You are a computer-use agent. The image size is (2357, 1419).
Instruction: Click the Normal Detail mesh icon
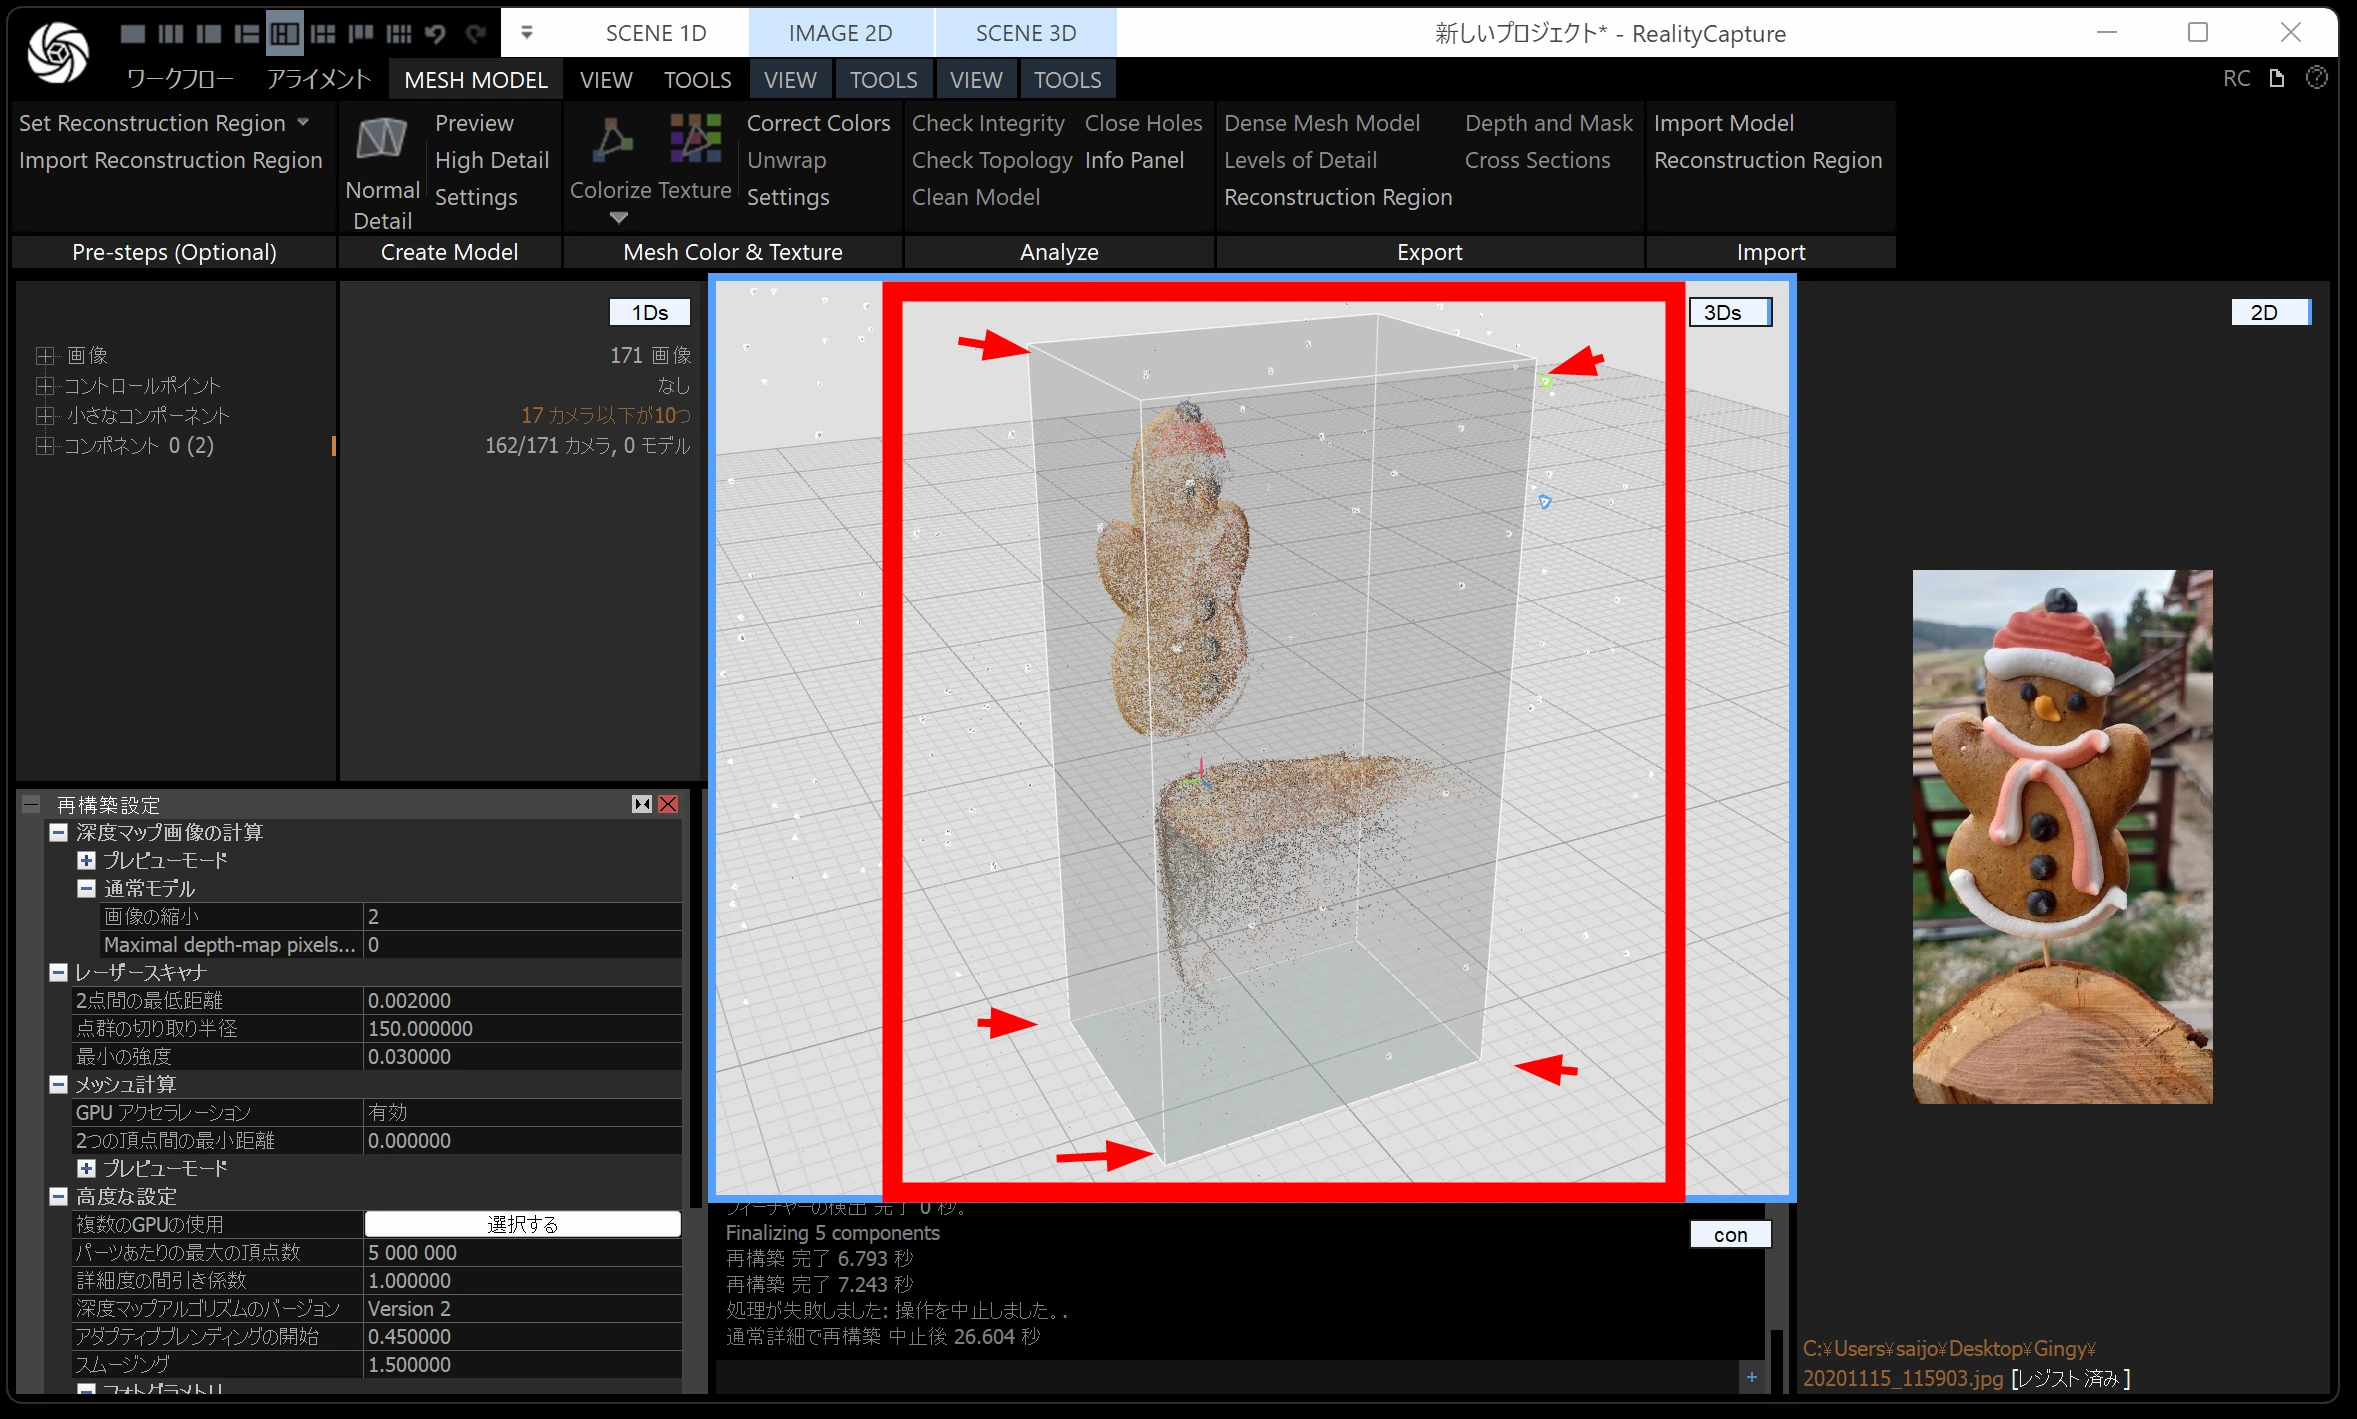[382, 140]
